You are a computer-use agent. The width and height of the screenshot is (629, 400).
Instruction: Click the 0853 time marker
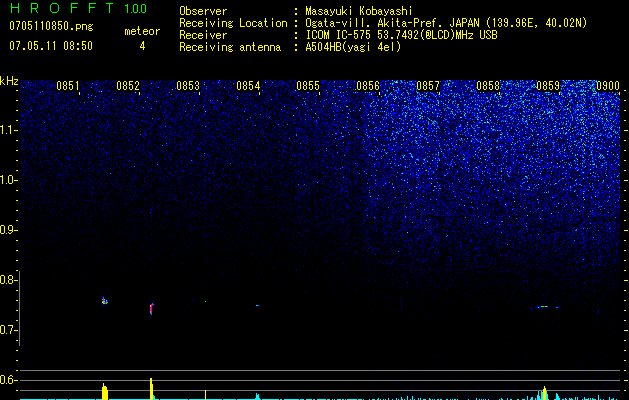pos(188,85)
